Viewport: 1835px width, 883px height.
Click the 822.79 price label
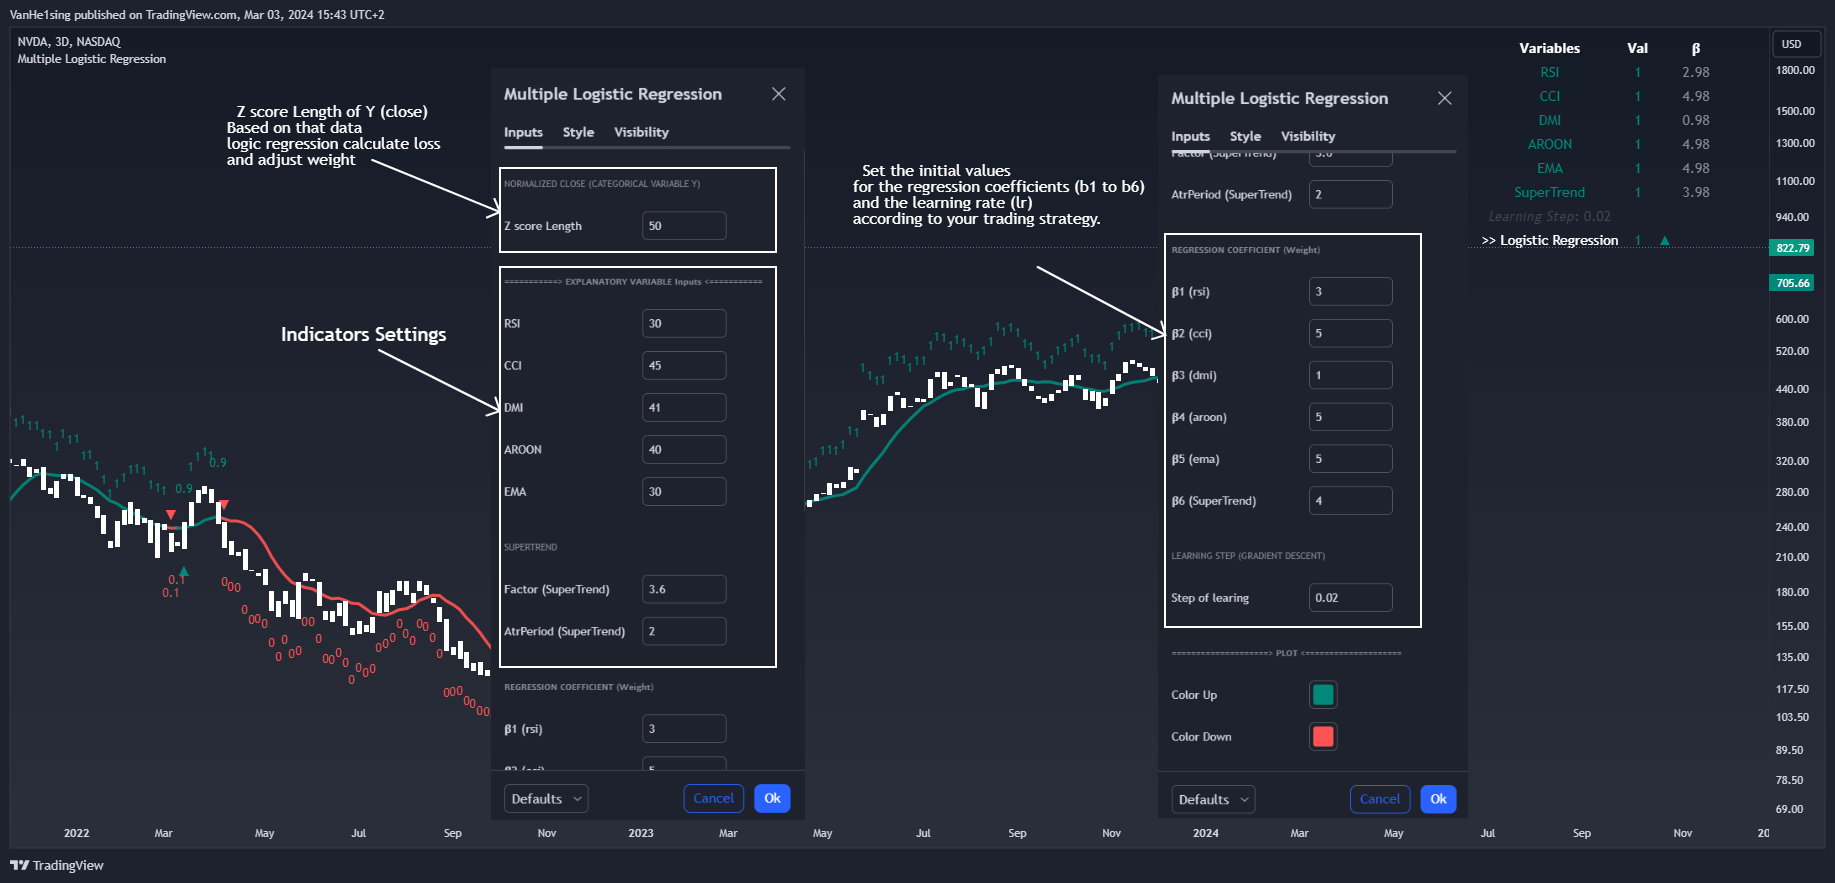coord(1792,248)
